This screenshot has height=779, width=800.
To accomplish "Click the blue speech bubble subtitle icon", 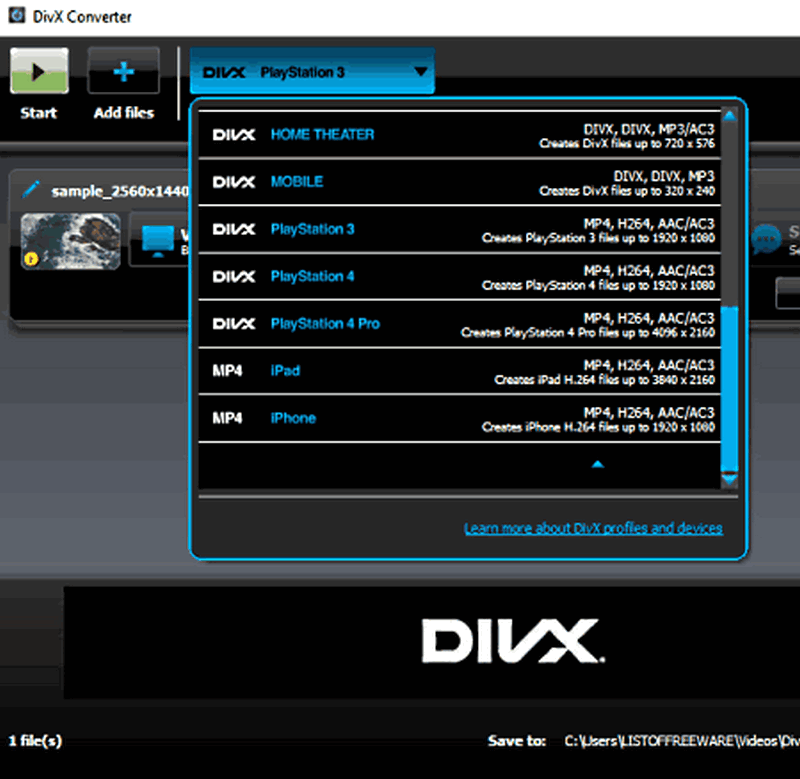I will coord(766,238).
